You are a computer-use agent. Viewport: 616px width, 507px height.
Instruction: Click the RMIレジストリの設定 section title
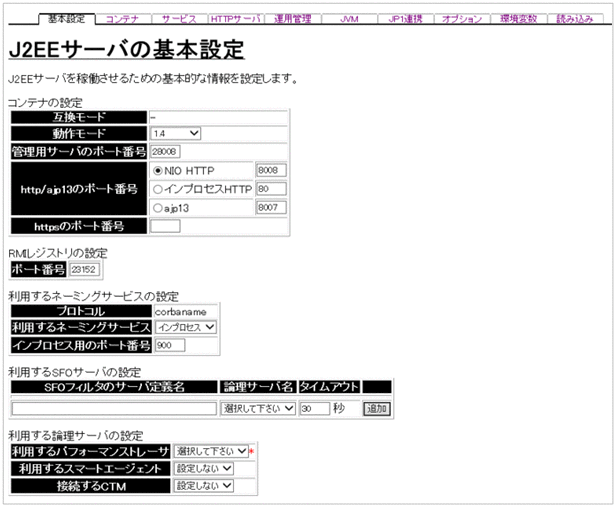coord(58,253)
